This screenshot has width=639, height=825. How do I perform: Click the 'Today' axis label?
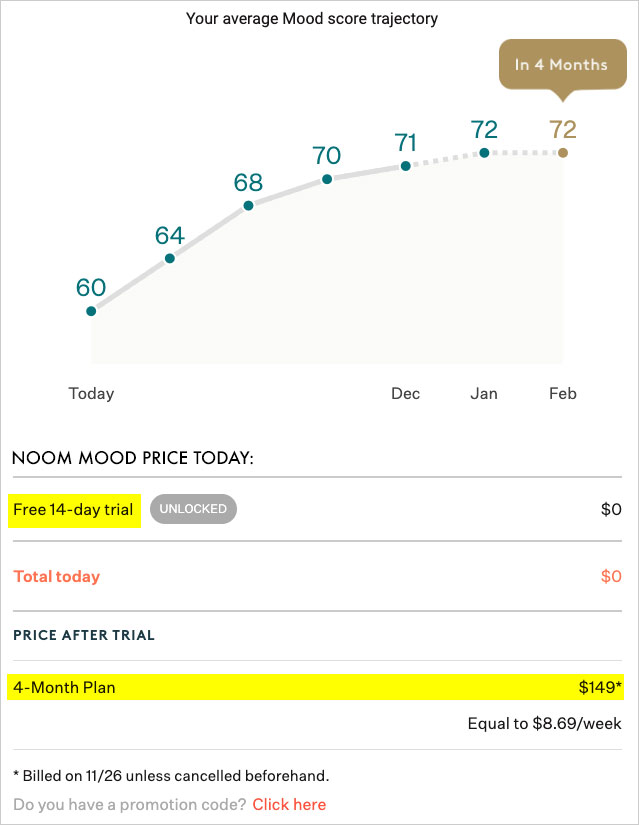[91, 394]
